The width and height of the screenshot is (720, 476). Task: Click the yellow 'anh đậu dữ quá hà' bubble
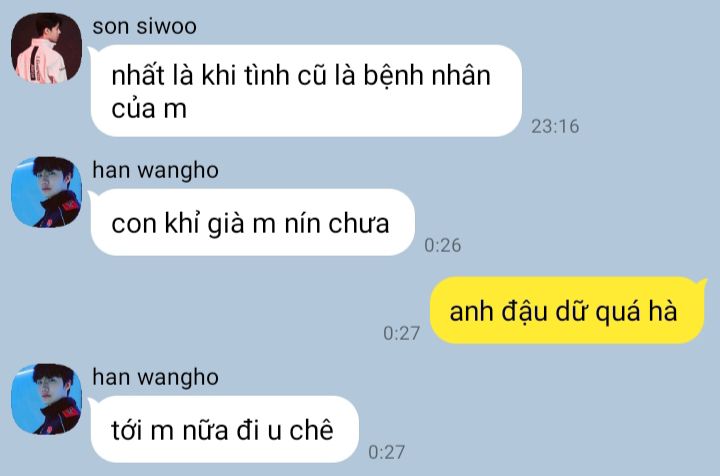tap(567, 310)
